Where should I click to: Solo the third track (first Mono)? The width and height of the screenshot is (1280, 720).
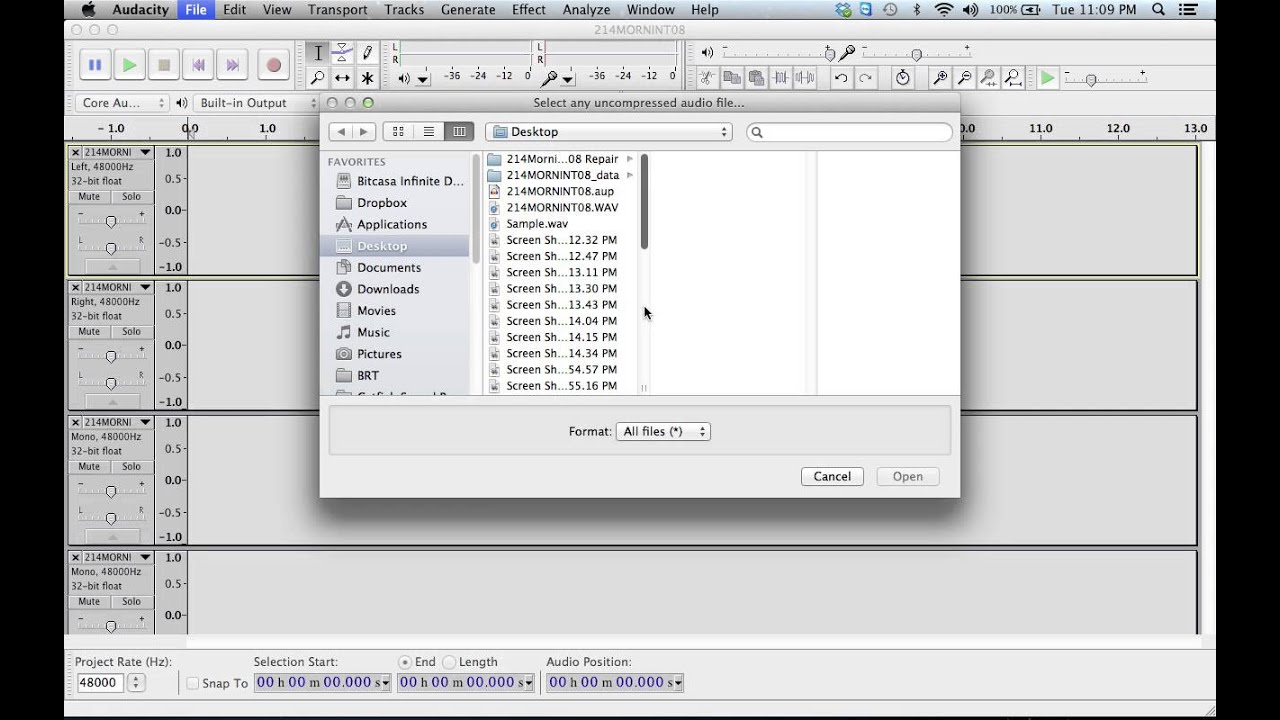point(131,466)
